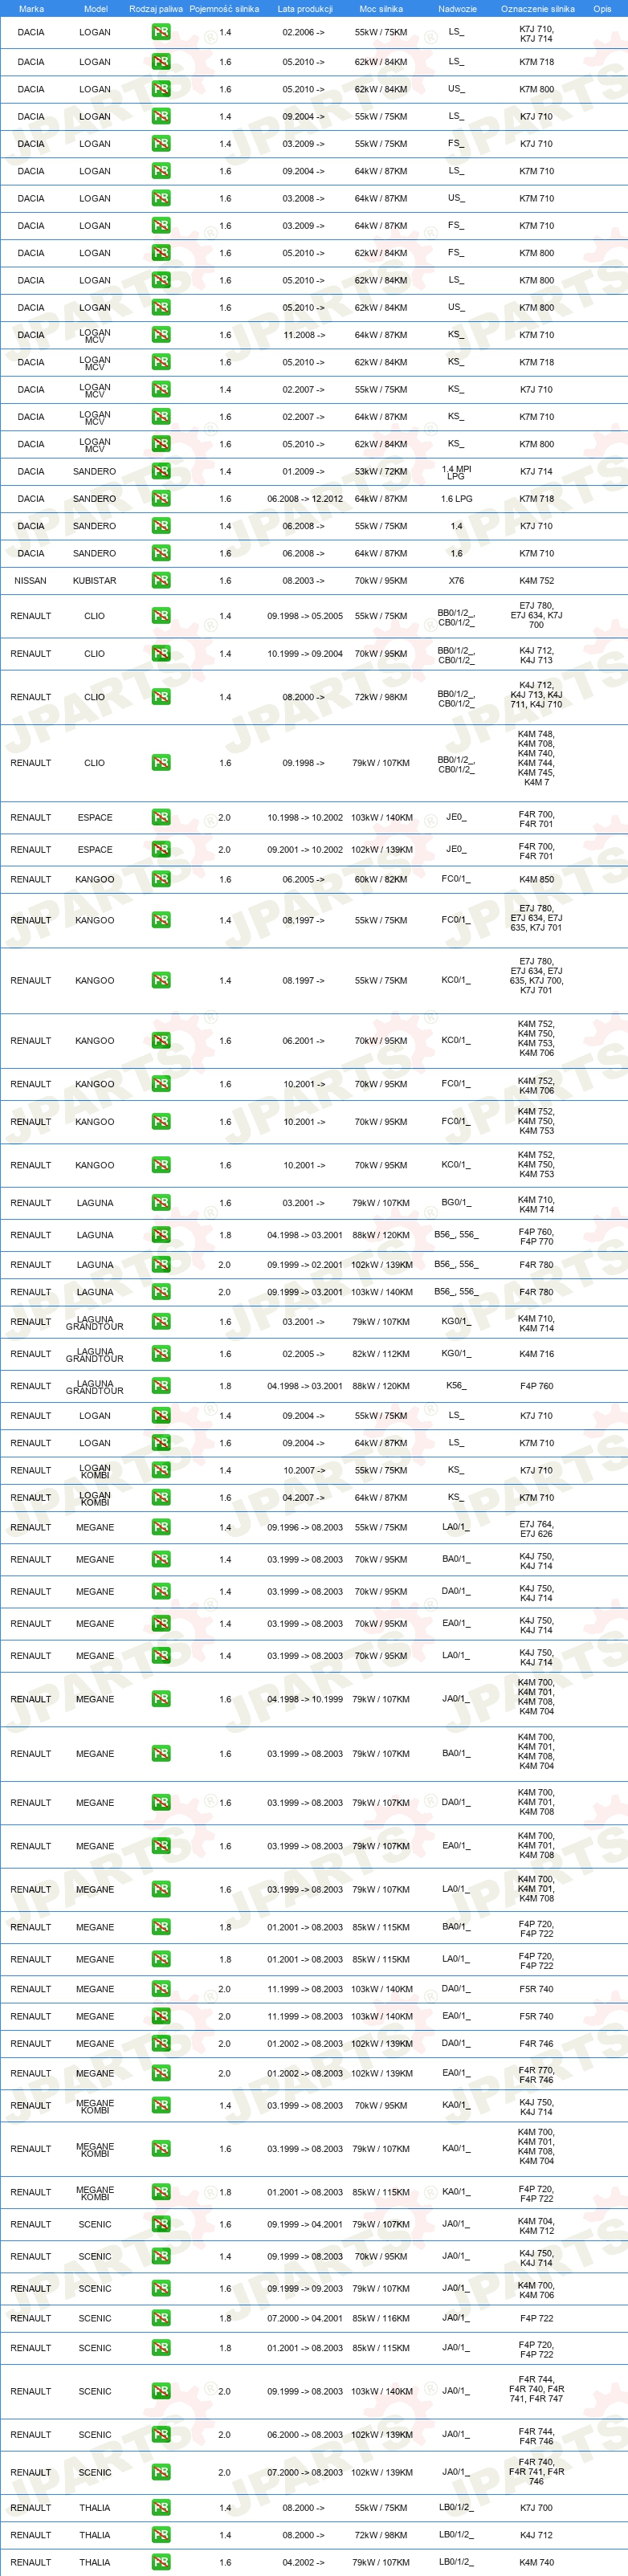This screenshot has height=2576, width=628.
Task: Click the K7J 700 engine code cell
Action: pos(536,2508)
